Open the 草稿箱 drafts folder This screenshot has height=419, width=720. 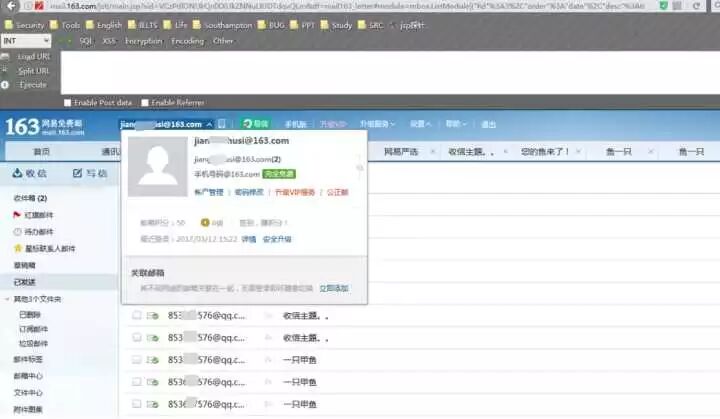24,266
